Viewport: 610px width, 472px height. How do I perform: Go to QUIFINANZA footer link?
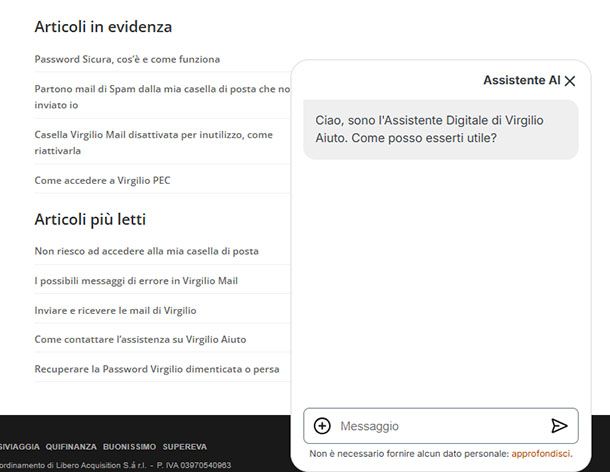pos(71,447)
